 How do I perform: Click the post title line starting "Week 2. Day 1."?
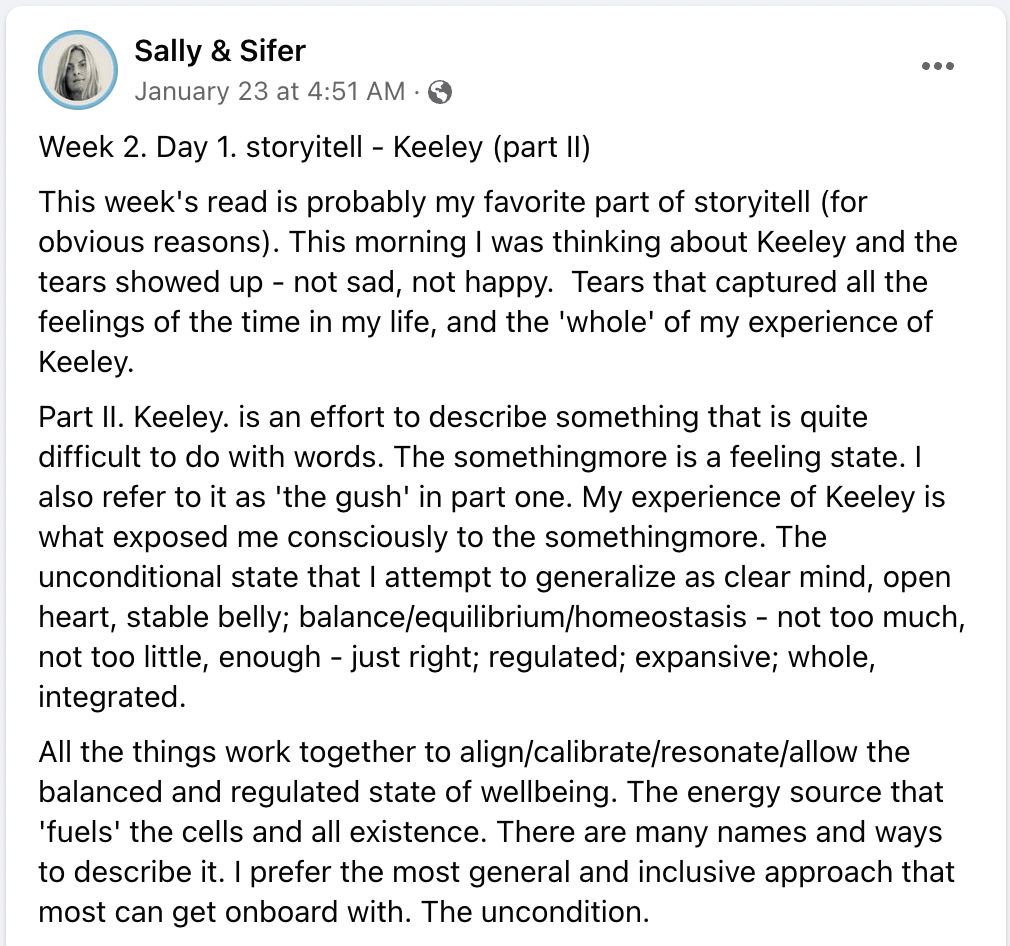(x=313, y=148)
